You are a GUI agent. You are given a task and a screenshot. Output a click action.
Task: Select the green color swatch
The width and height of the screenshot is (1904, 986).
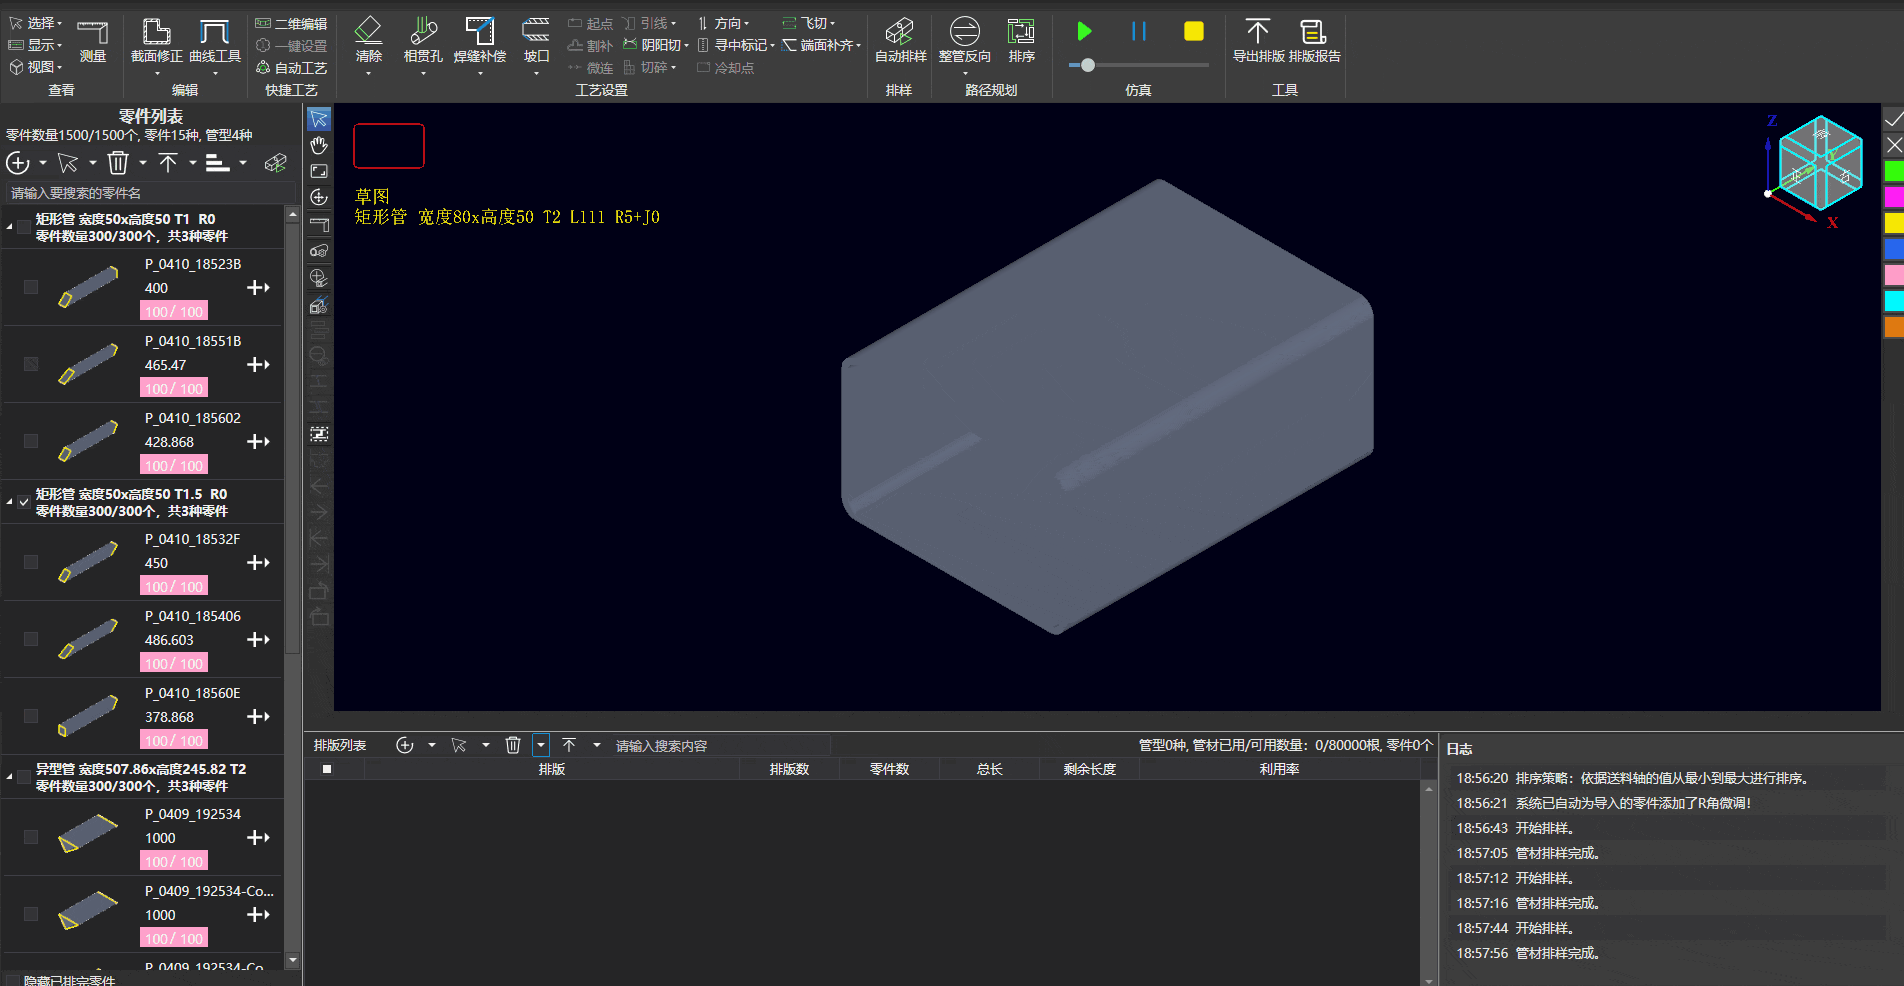(1894, 171)
